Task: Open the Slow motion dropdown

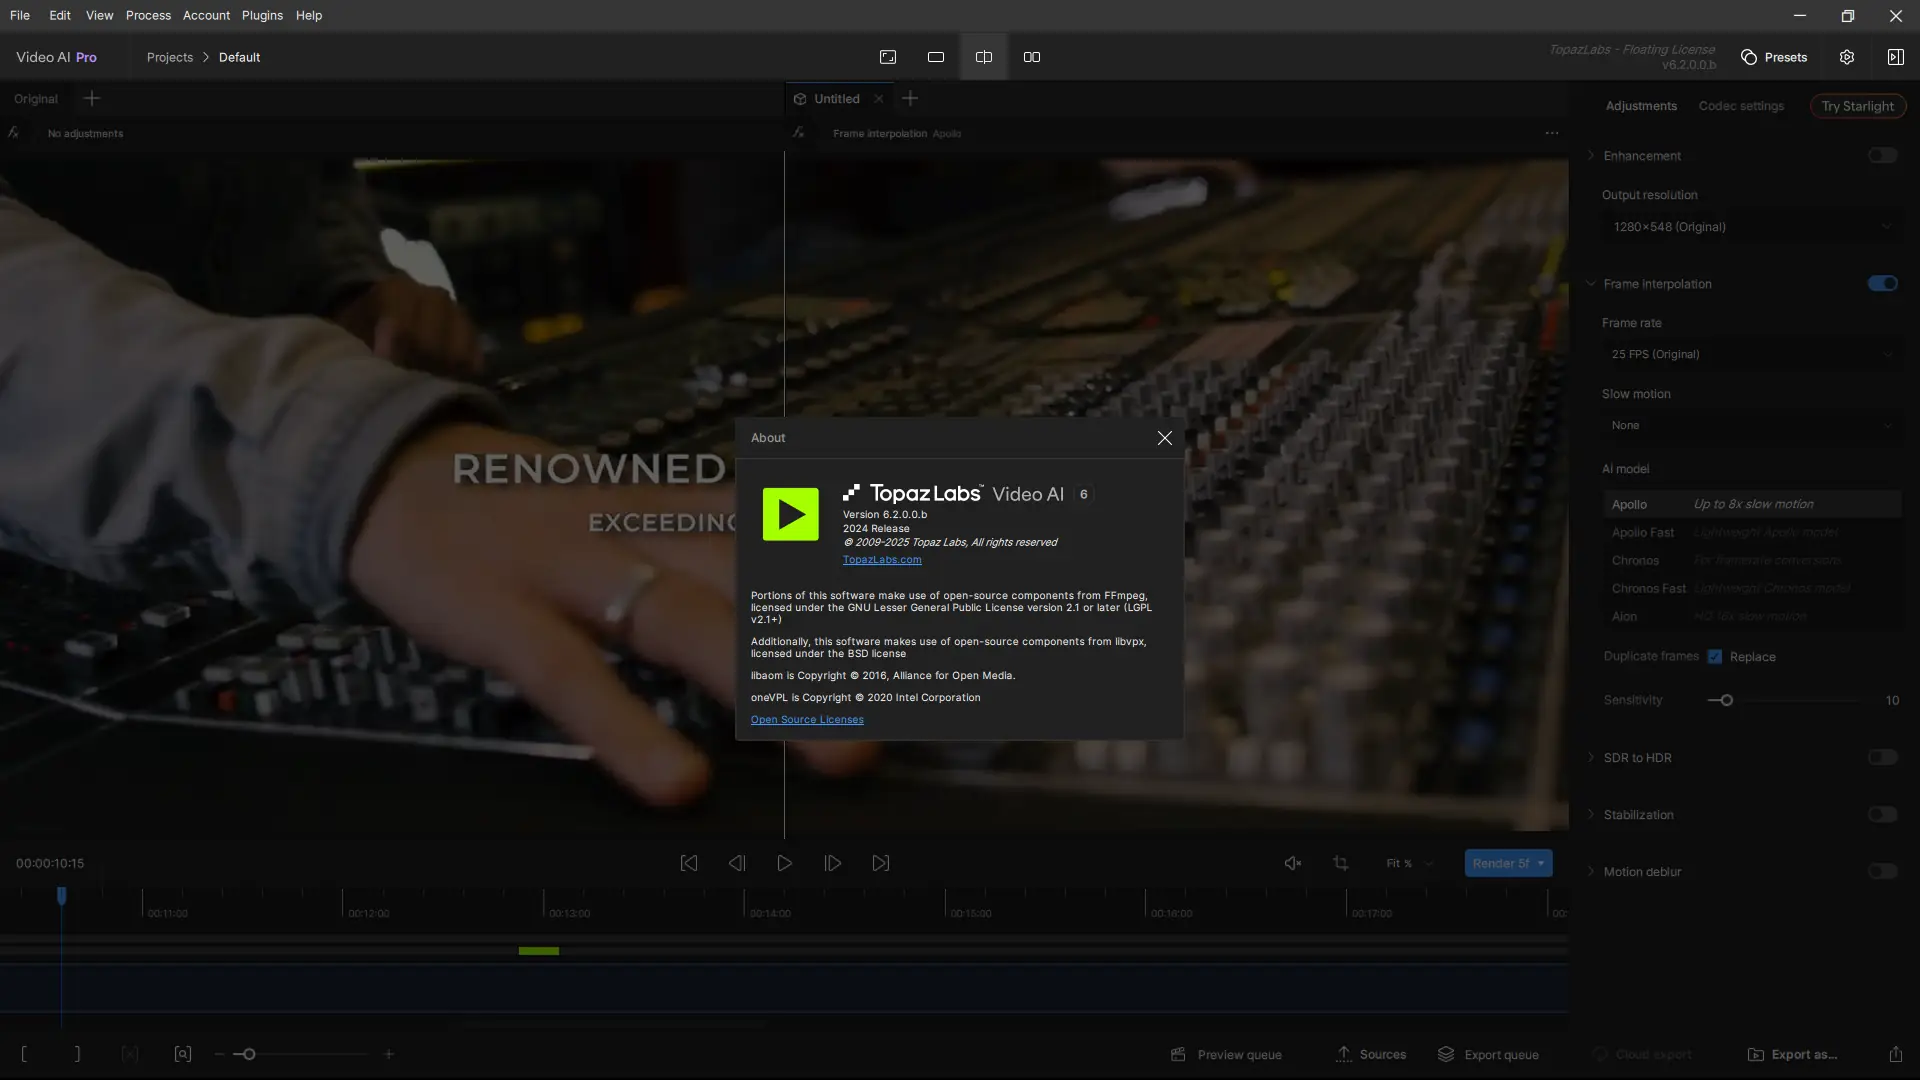Action: point(1750,425)
